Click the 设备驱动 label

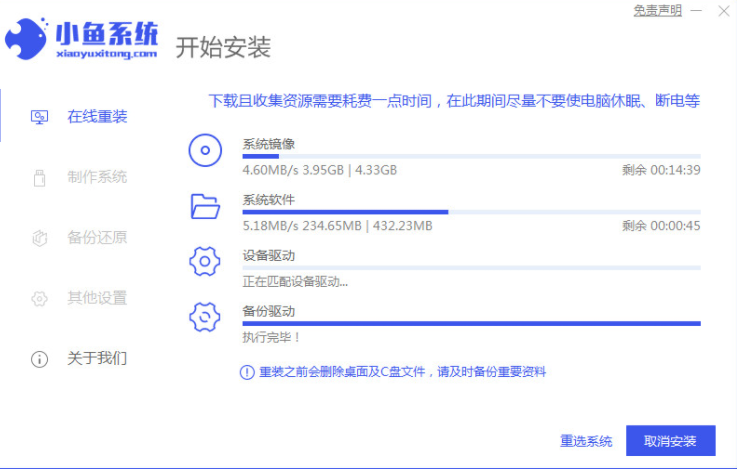pos(268,256)
